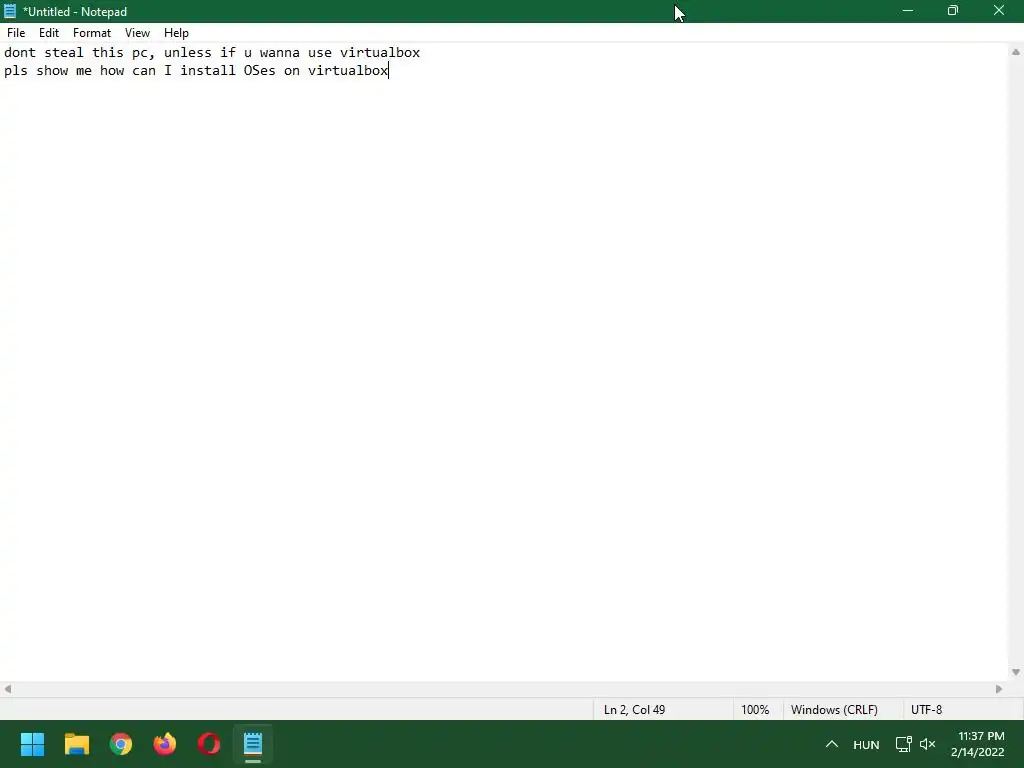Click the Notepad icon in title bar
Viewport: 1024px width, 768px height.
[x=10, y=11]
